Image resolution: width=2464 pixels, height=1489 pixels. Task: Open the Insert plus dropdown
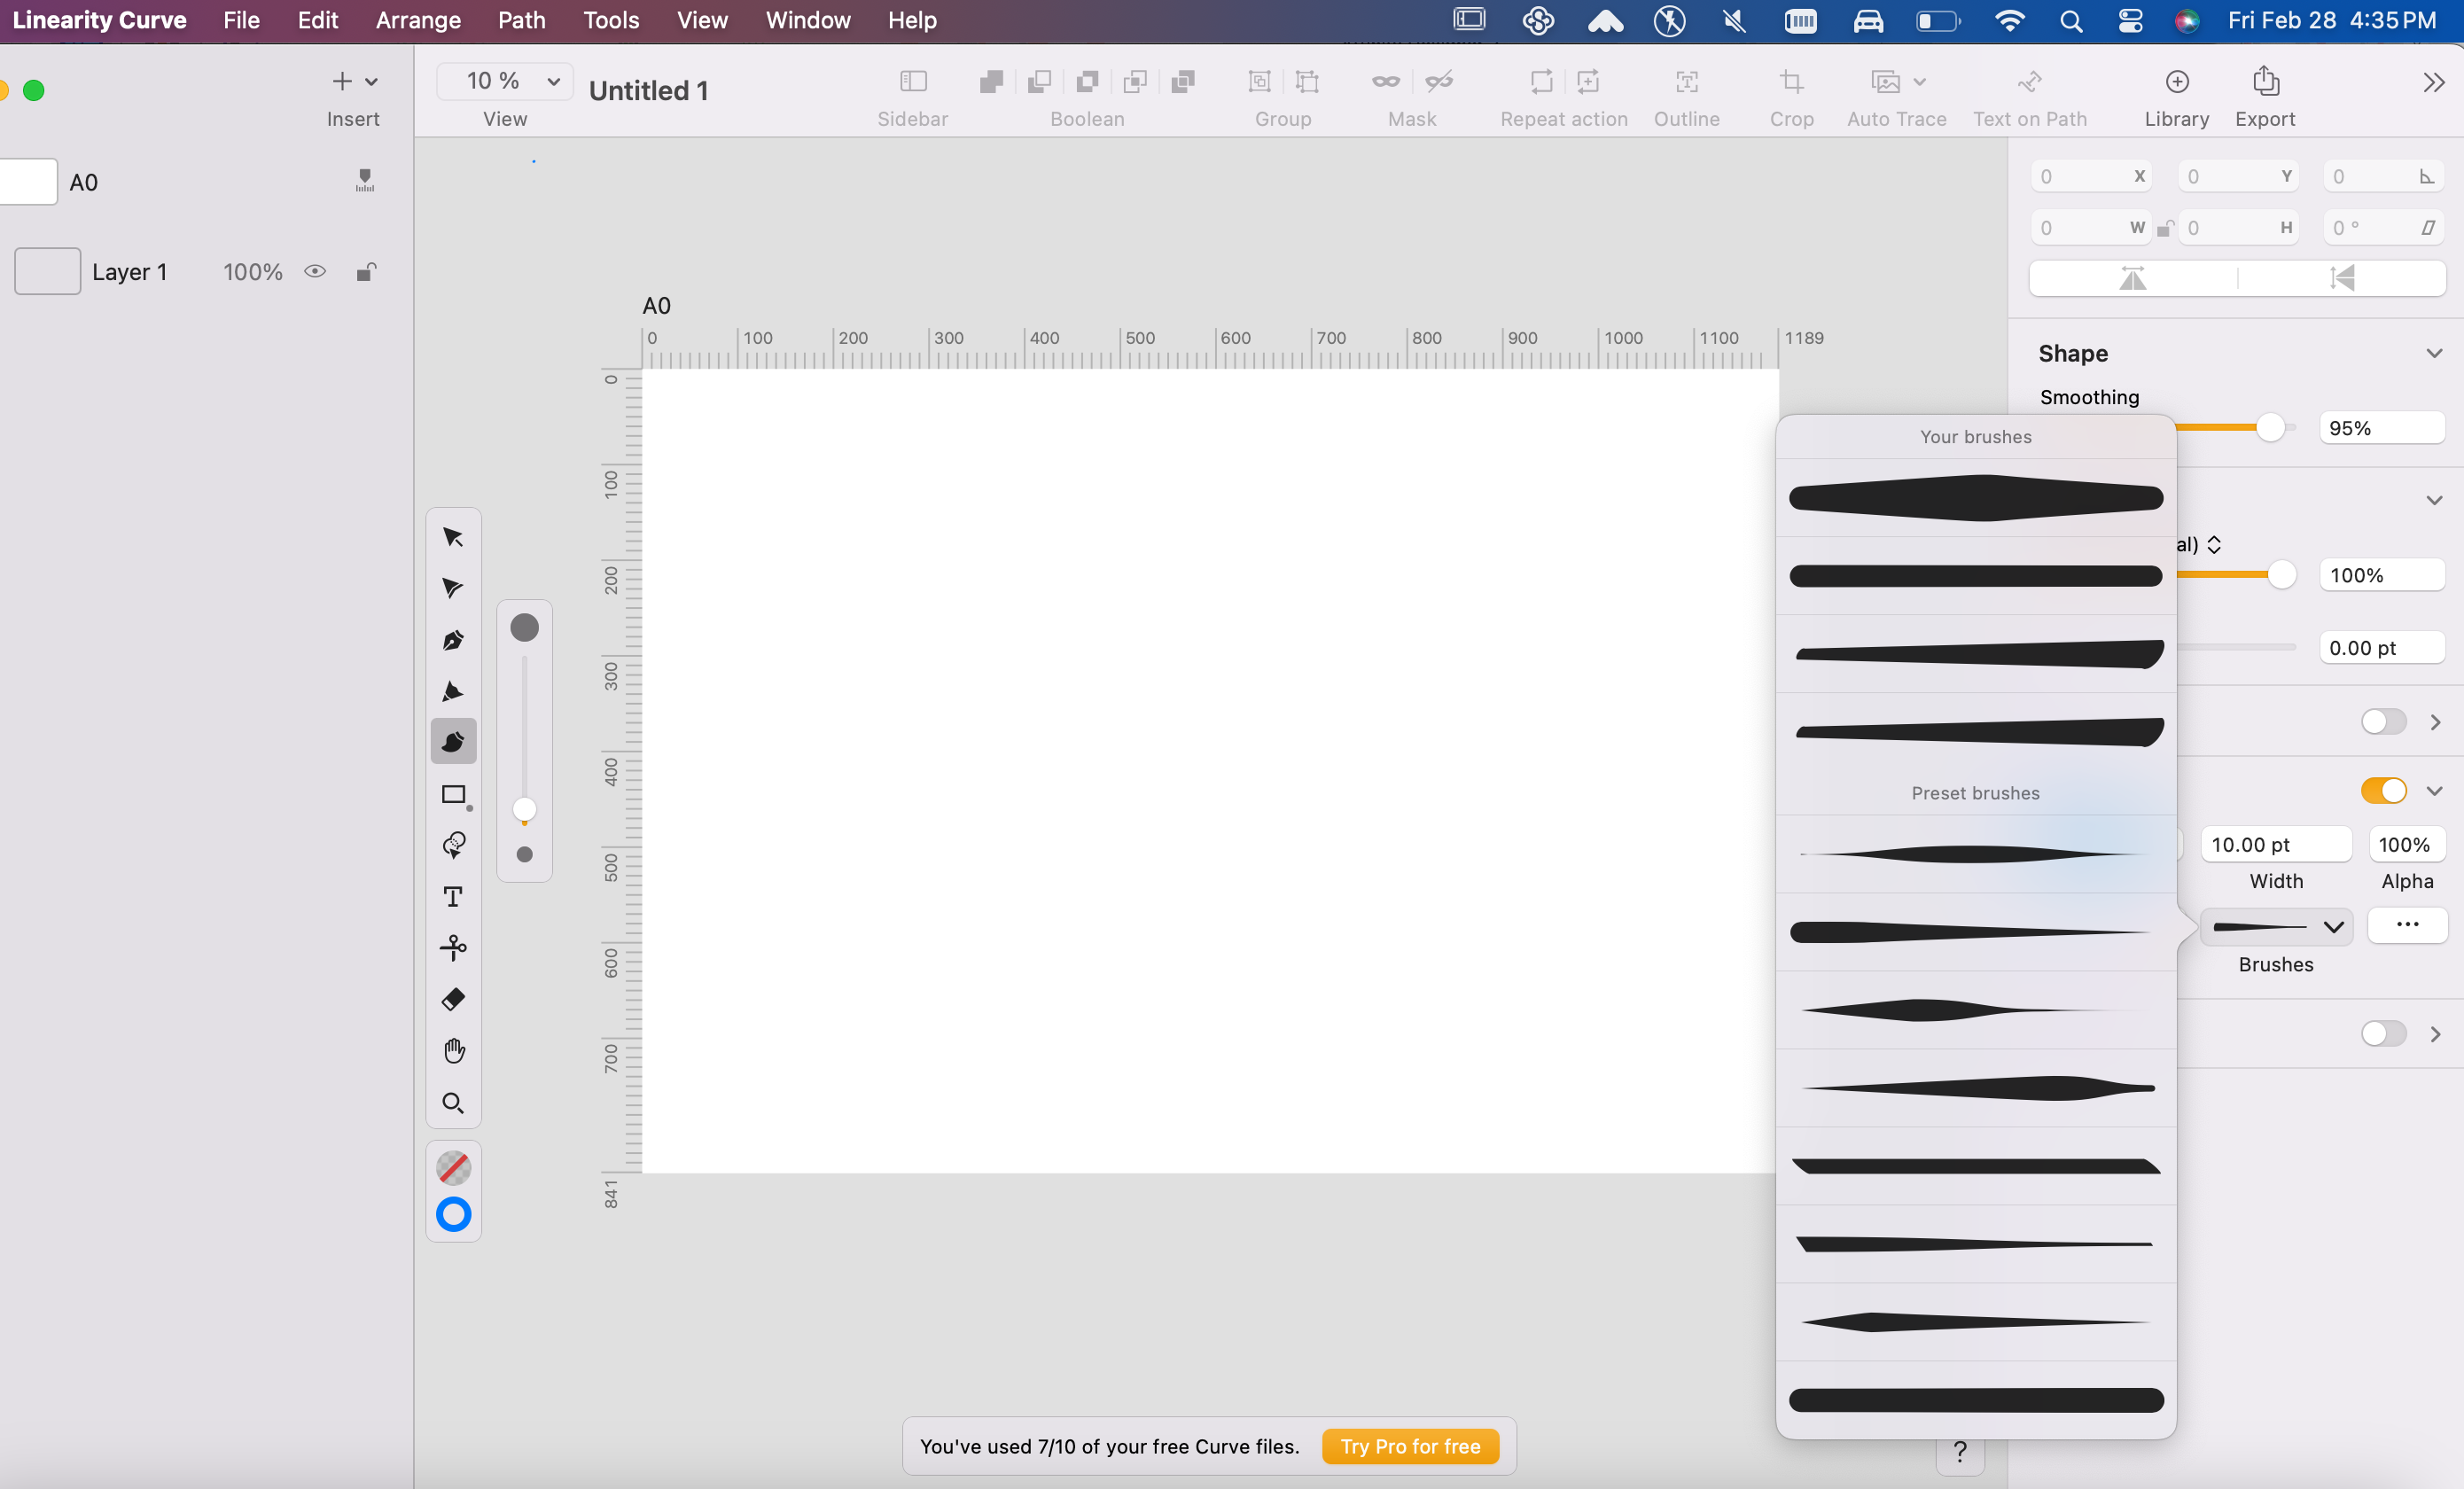354,81
